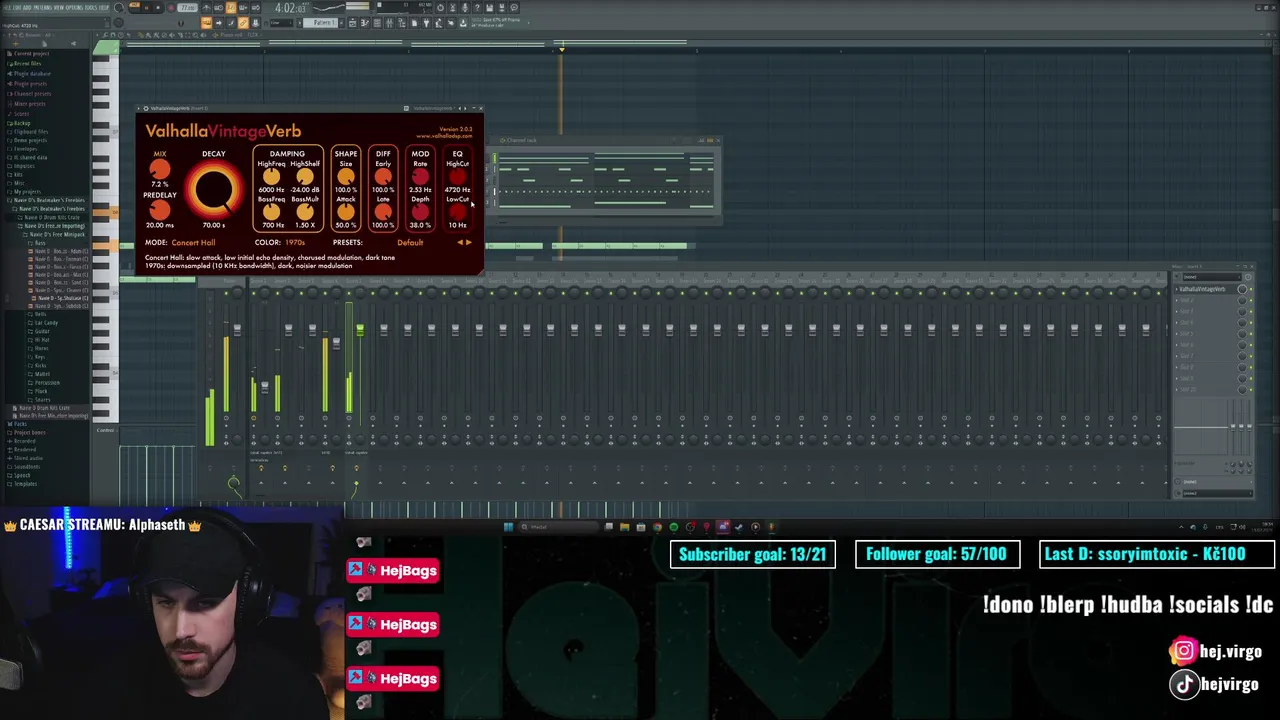Click the previous preset arrow in ValhallaVintageVerb
The height and width of the screenshot is (720, 1280).
pos(460,242)
